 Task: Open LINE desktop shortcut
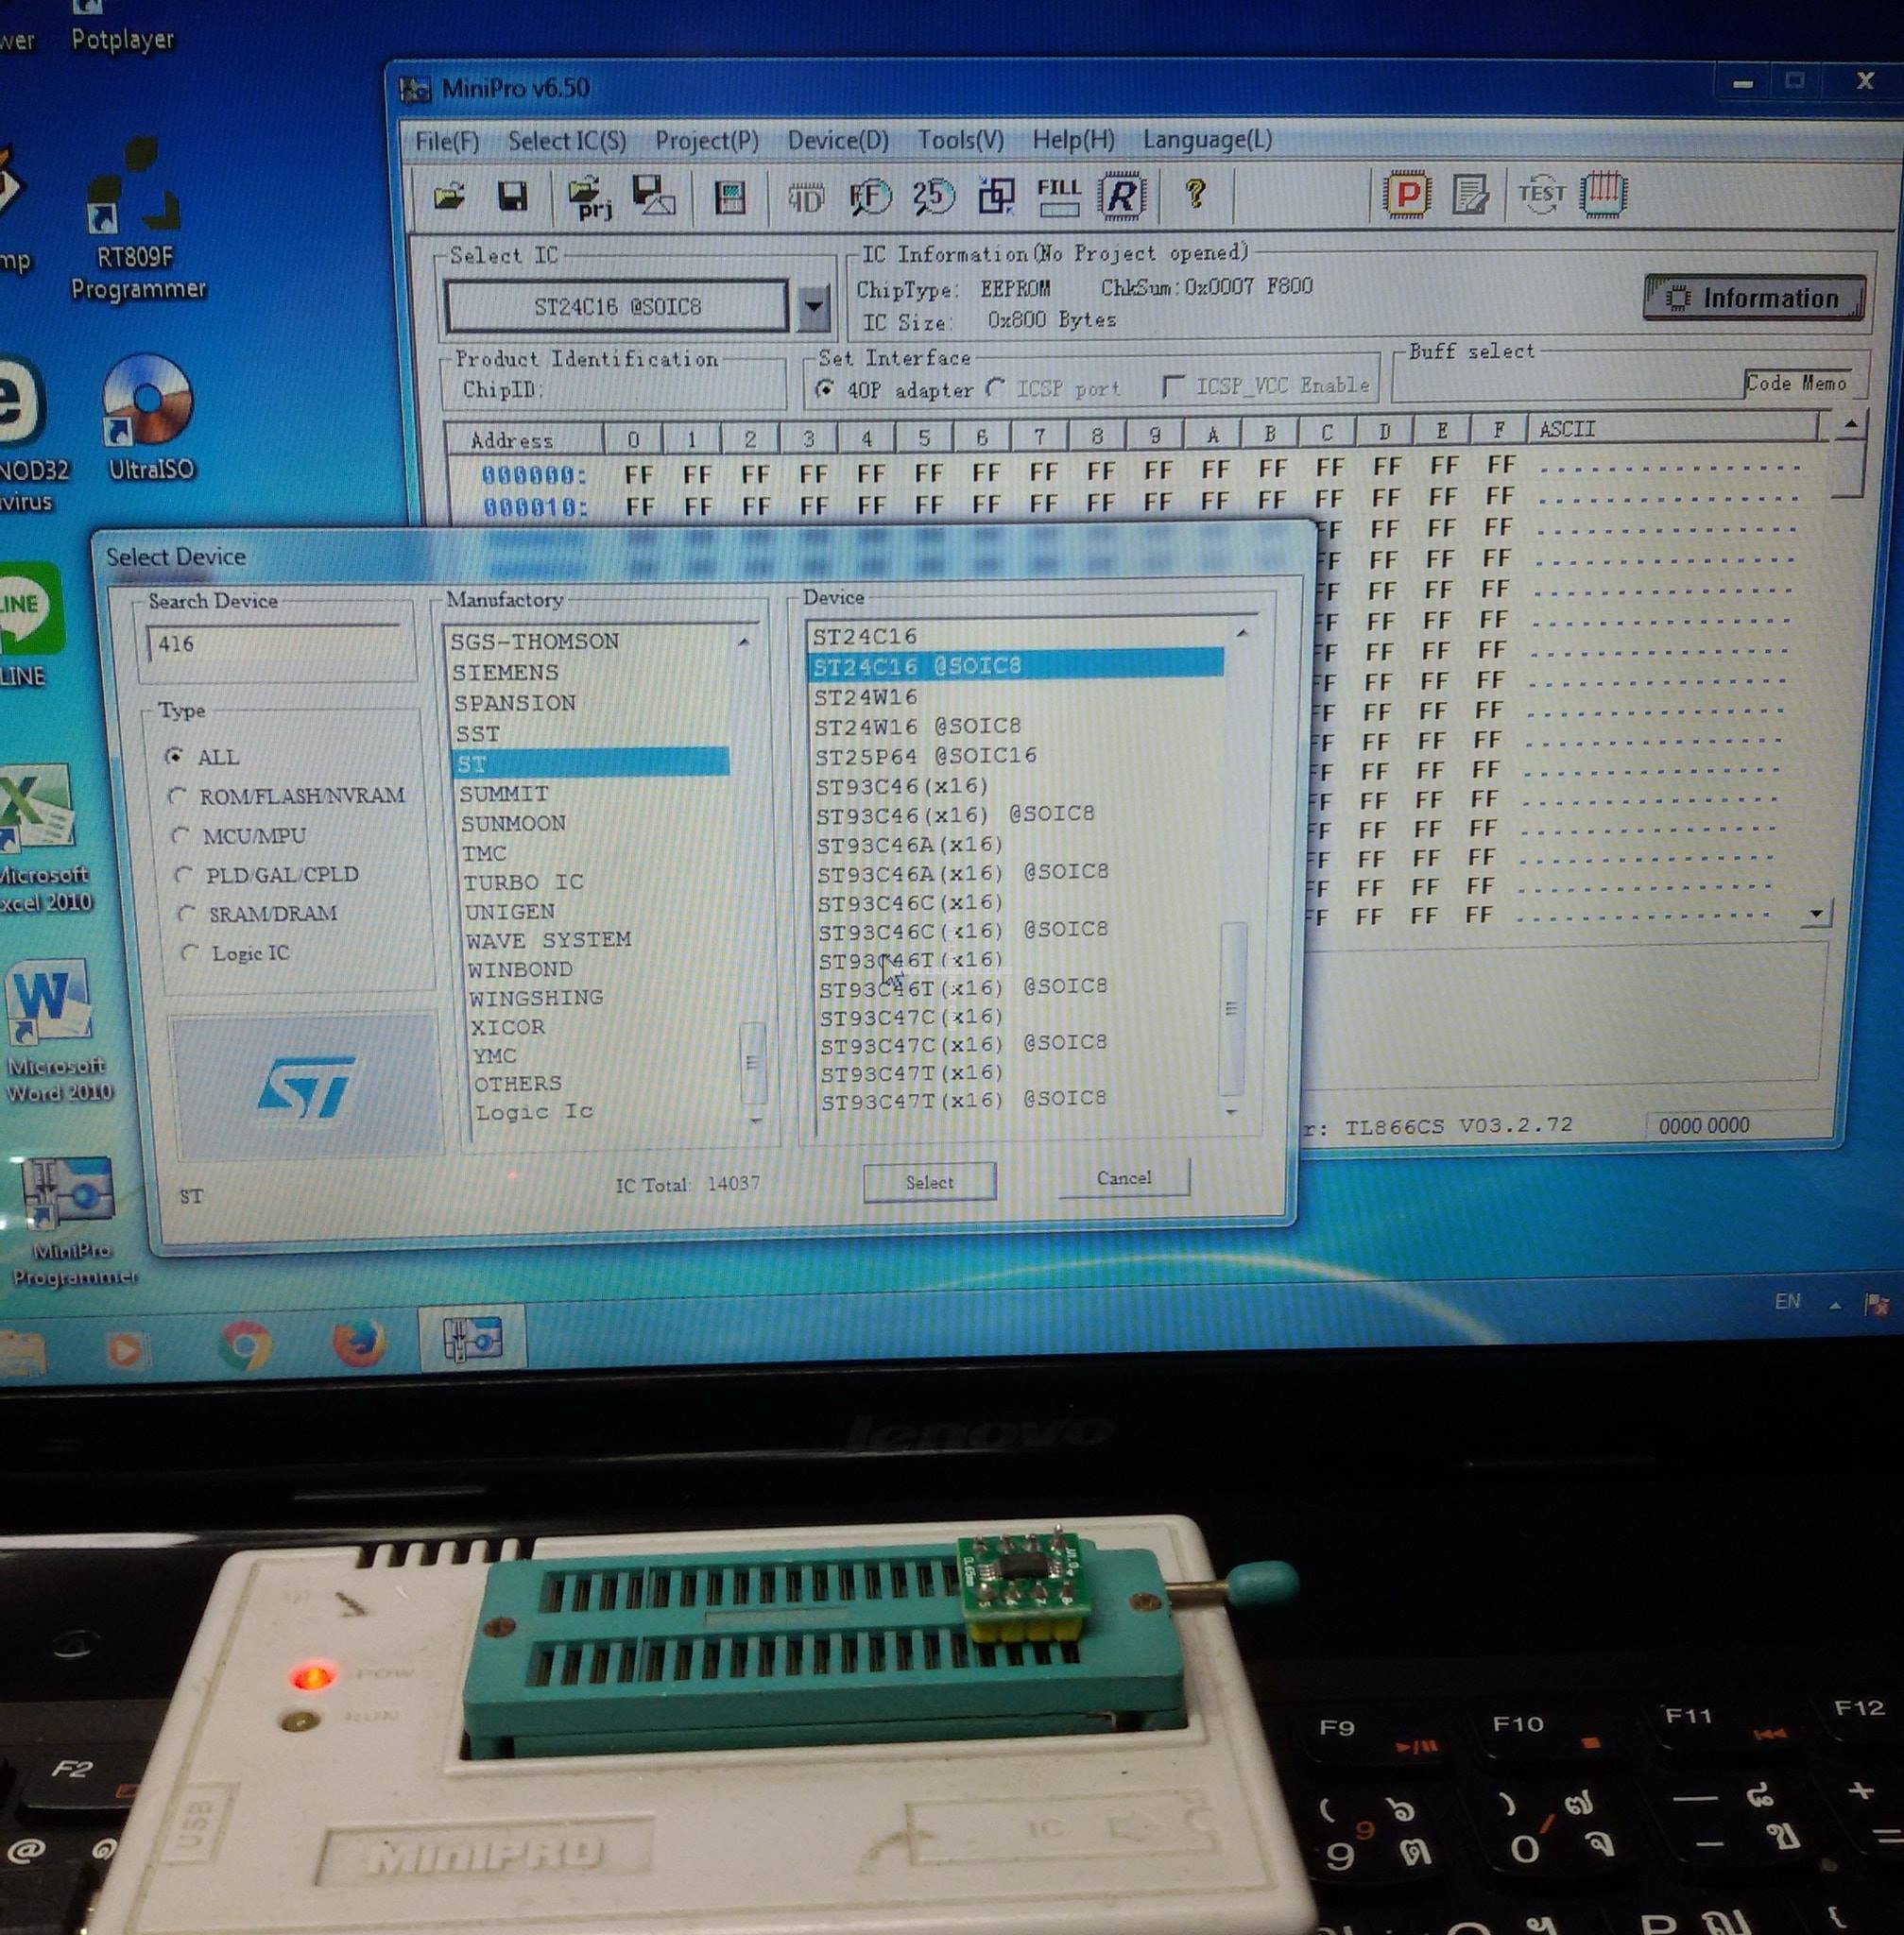[x=28, y=625]
